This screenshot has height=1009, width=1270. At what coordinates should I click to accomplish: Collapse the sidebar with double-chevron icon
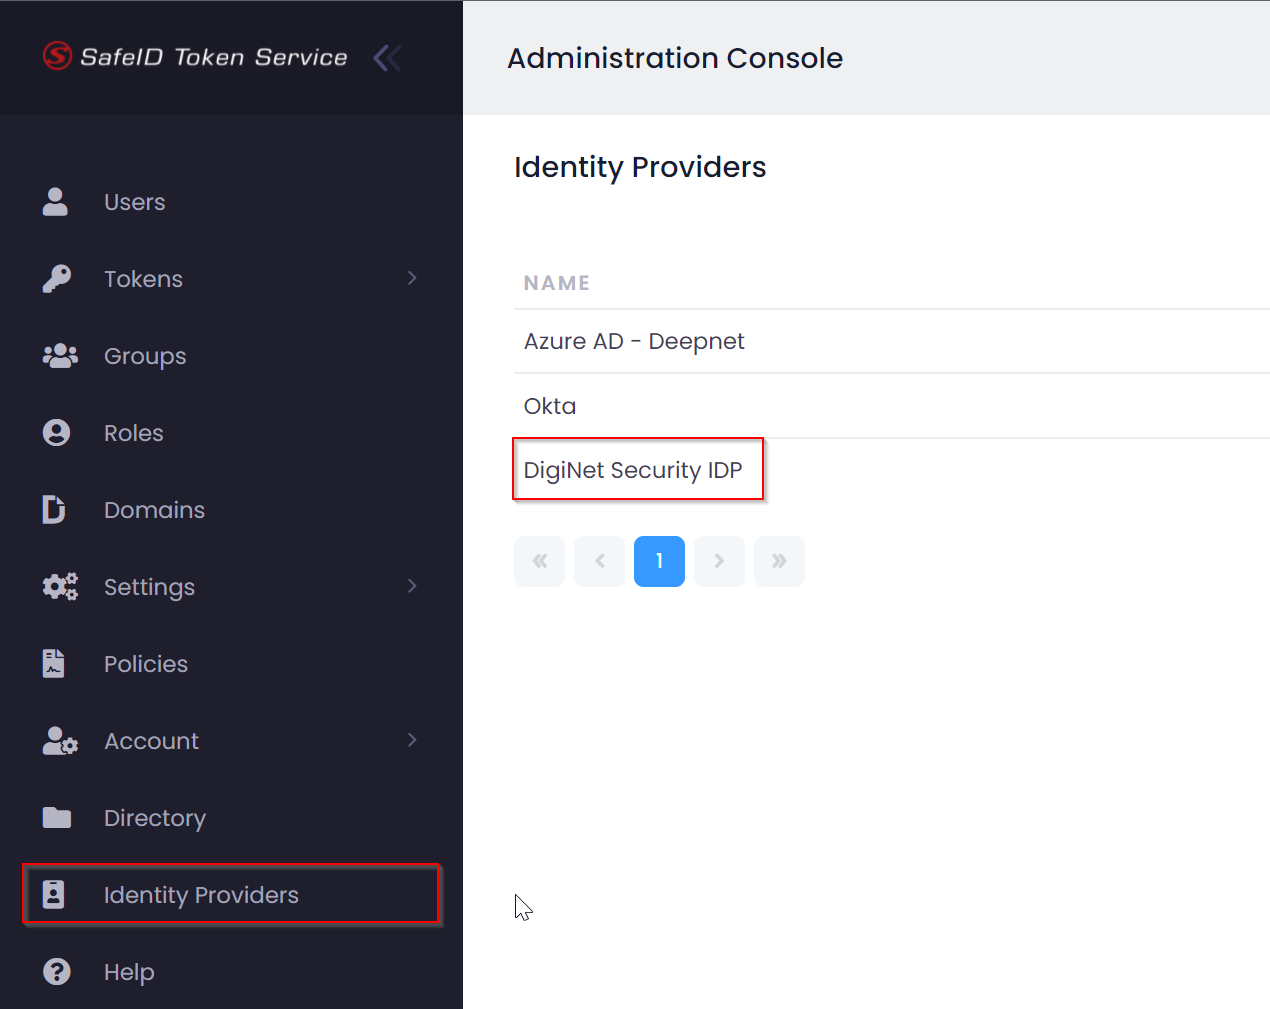tap(387, 58)
